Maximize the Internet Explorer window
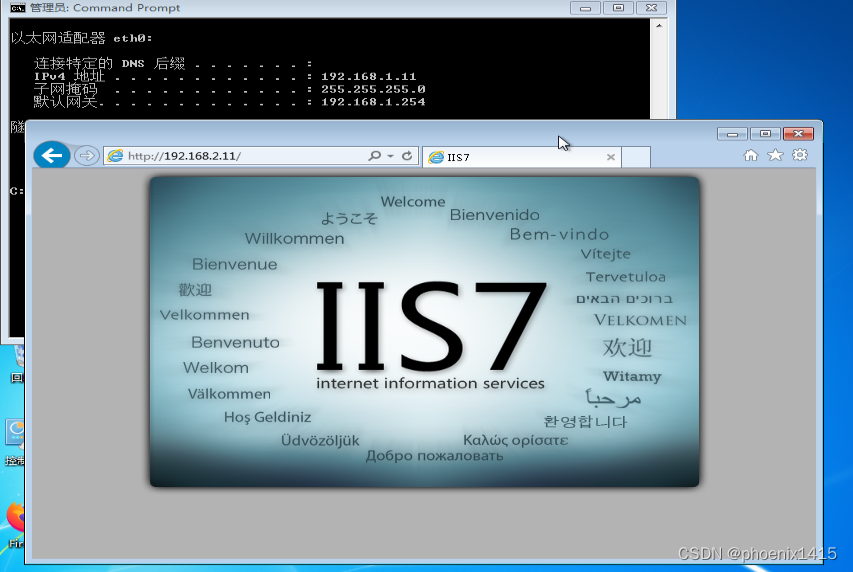The image size is (853, 572). point(765,134)
